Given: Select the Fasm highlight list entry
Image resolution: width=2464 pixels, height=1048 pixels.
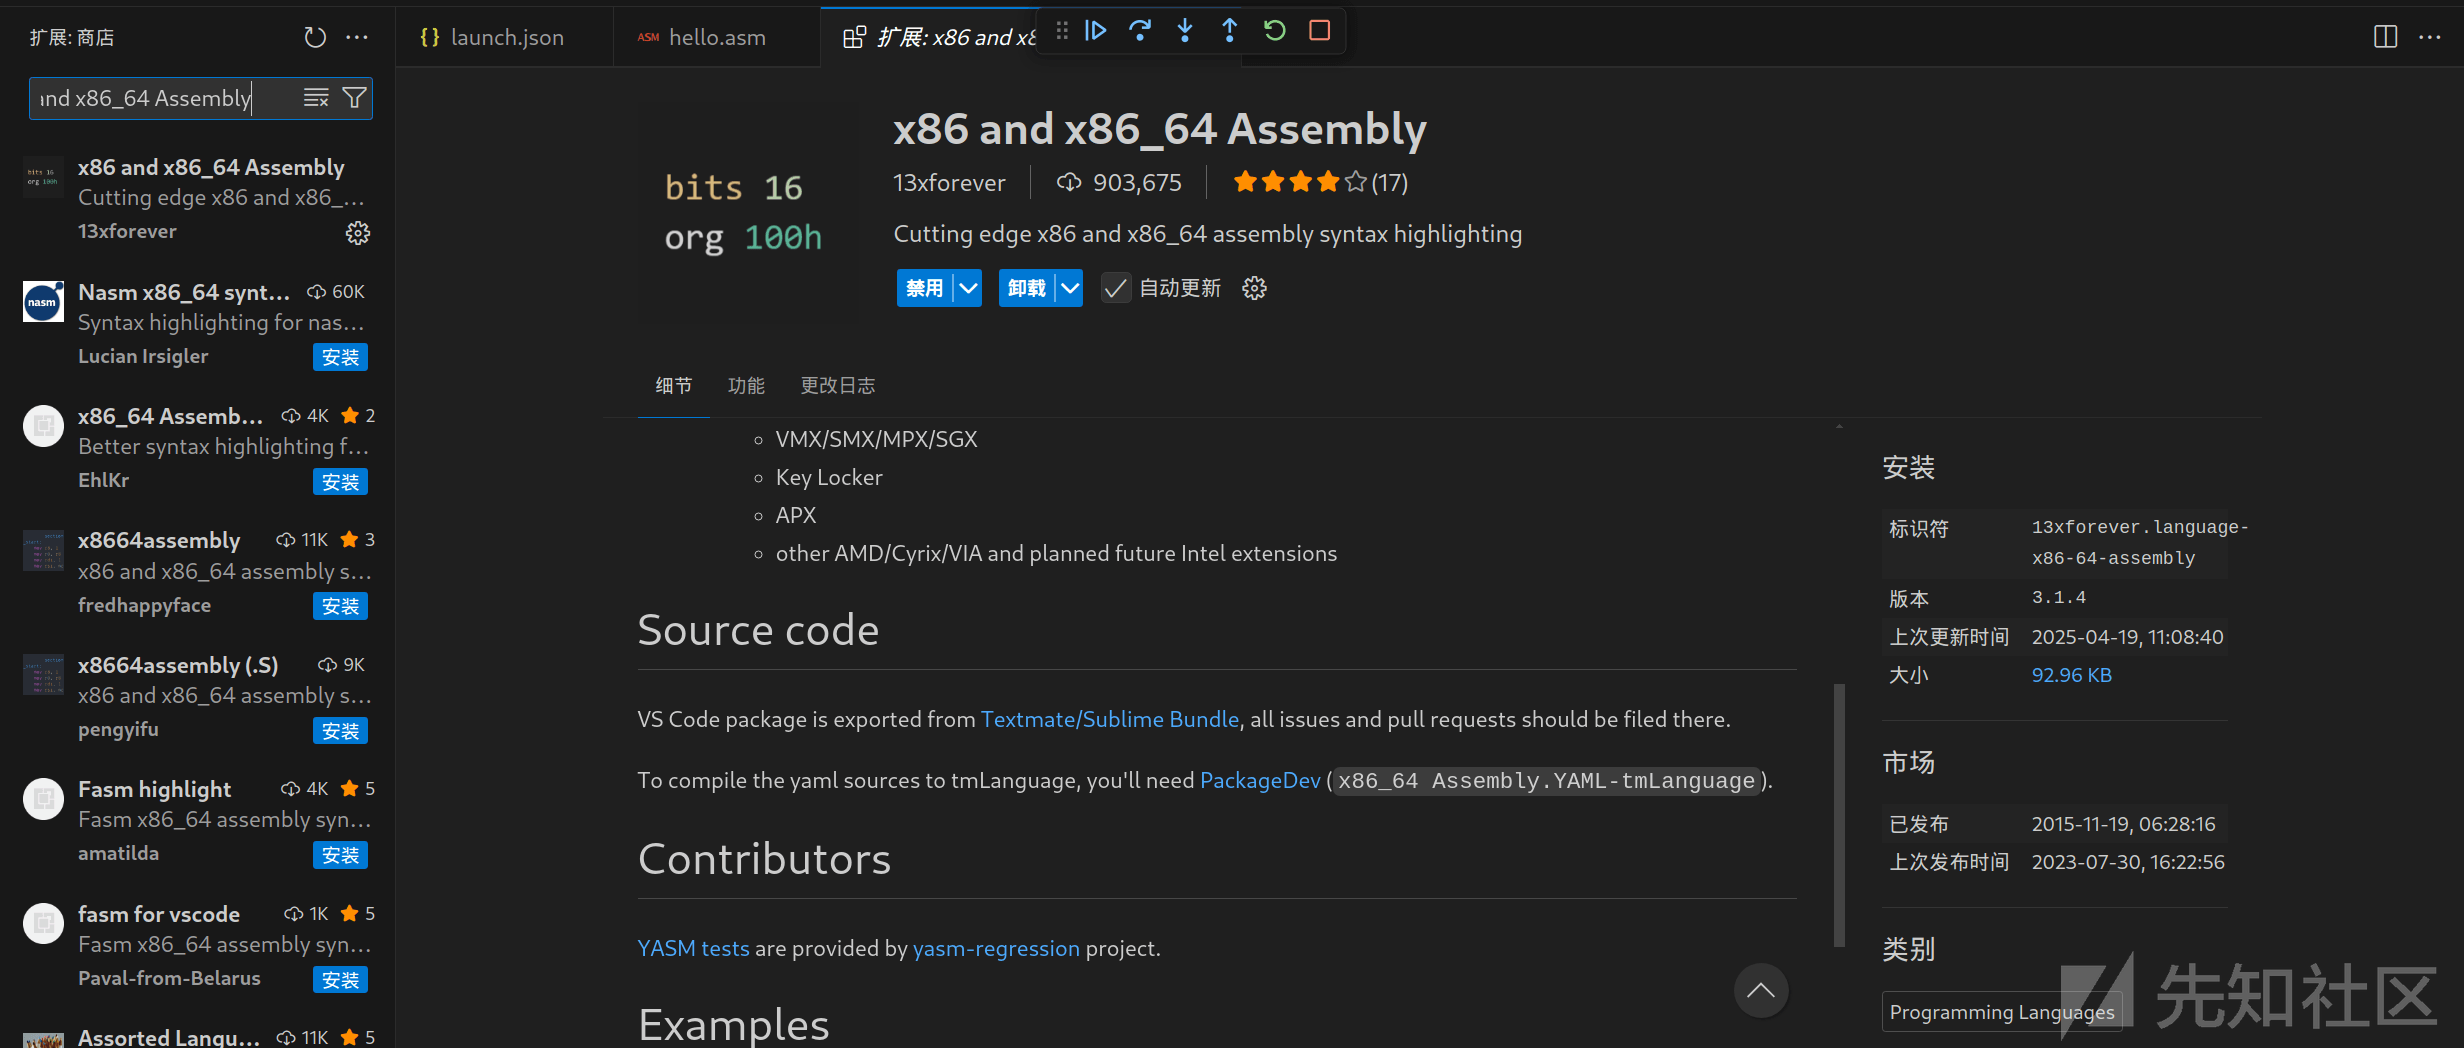Looking at the screenshot, I should pos(198,822).
